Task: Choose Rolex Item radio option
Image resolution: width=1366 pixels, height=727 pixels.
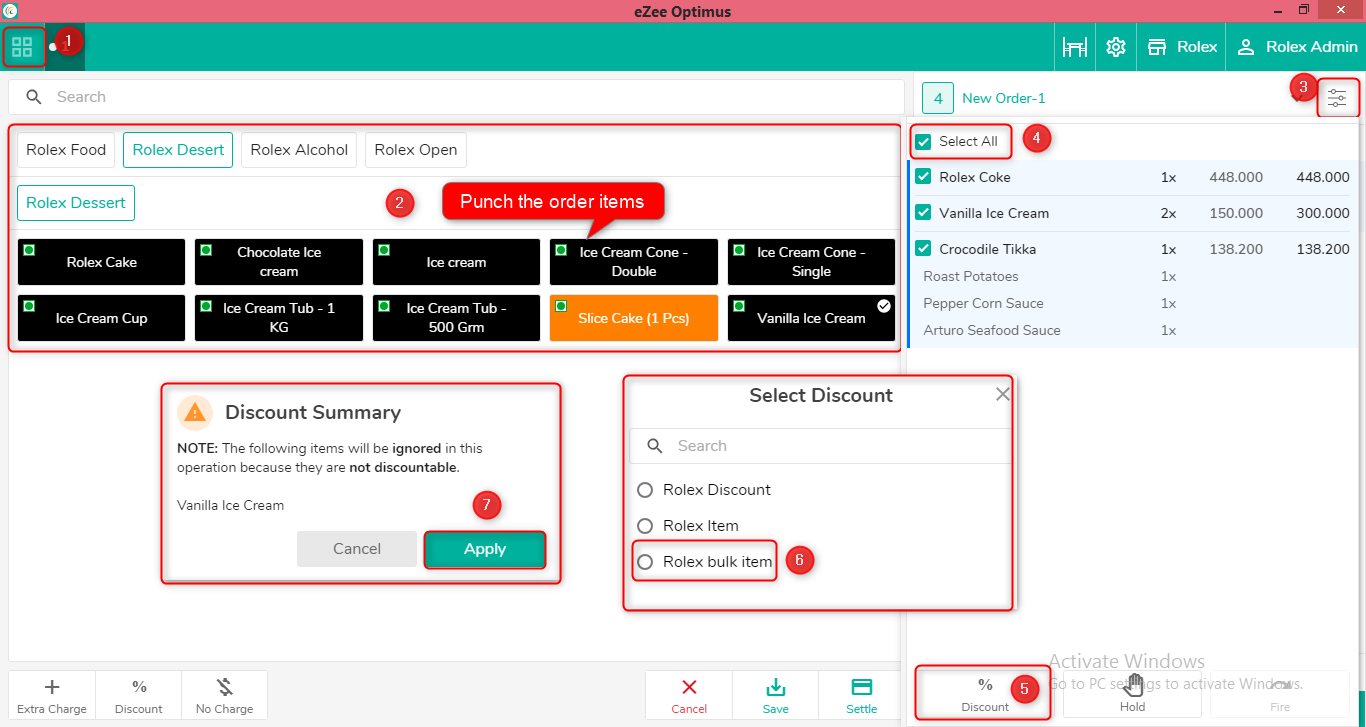Action: pos(645,526)
